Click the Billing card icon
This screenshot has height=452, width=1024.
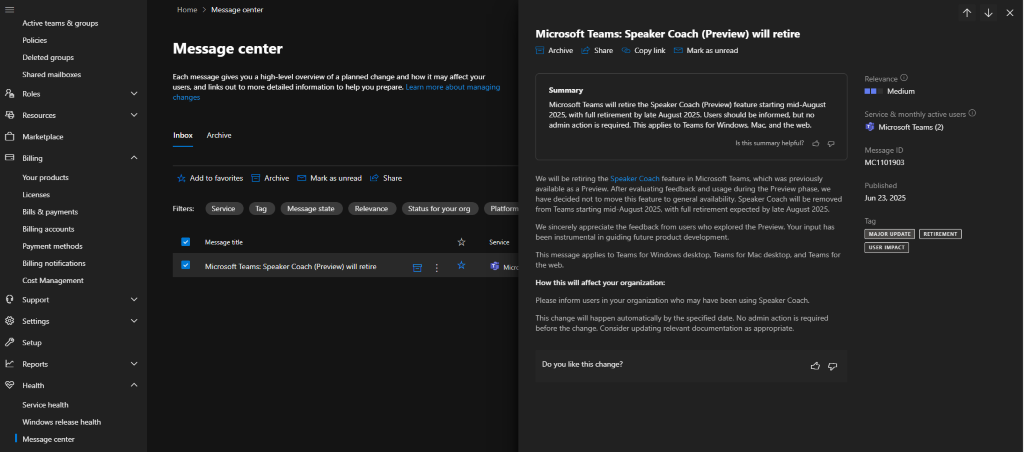coord(9,158)
